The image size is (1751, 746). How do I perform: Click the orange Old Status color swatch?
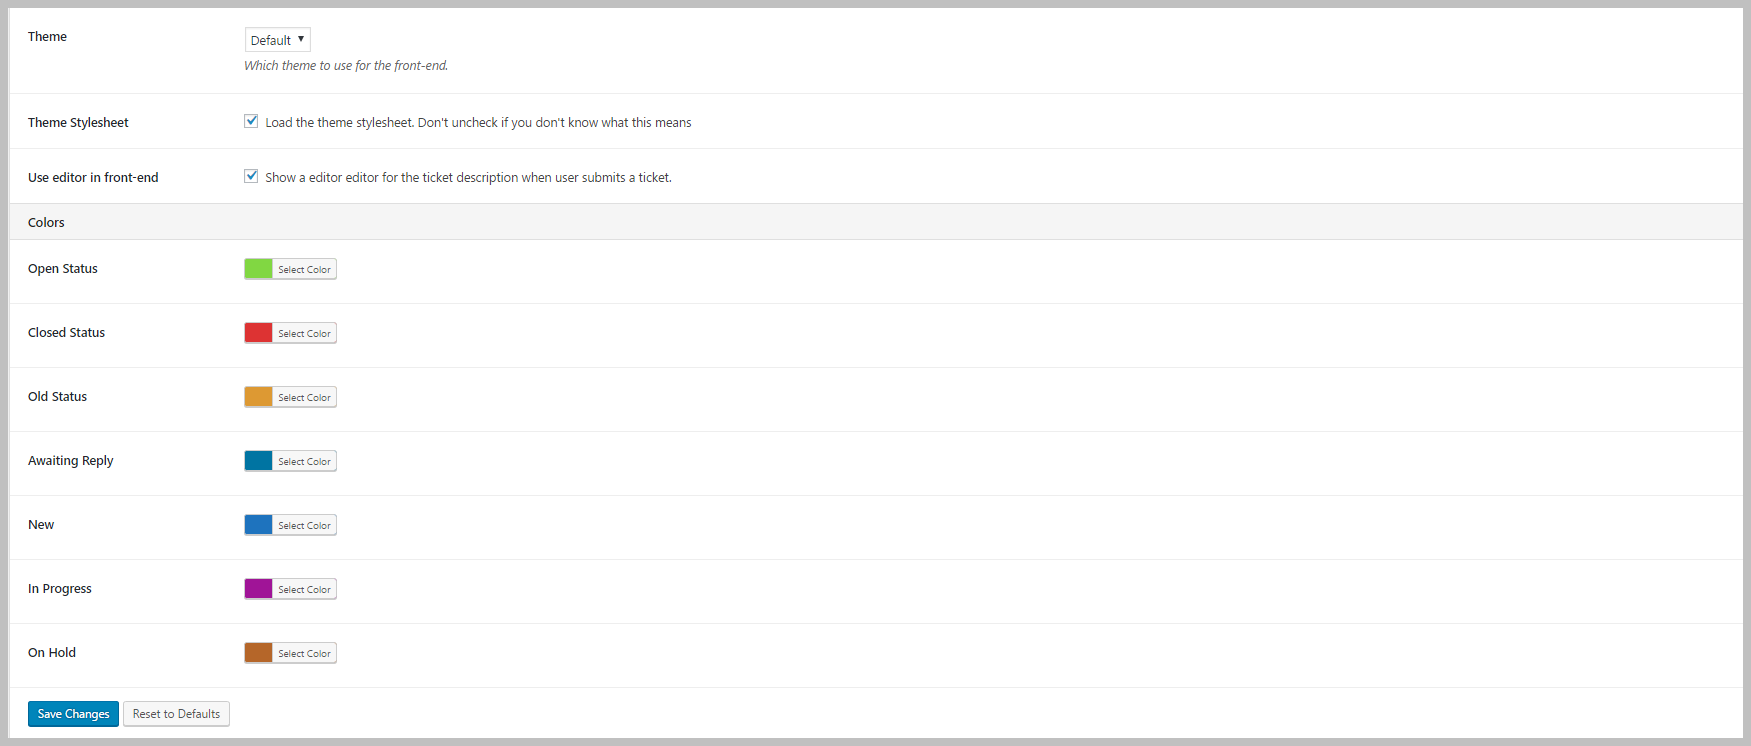(x=259, y=397)
